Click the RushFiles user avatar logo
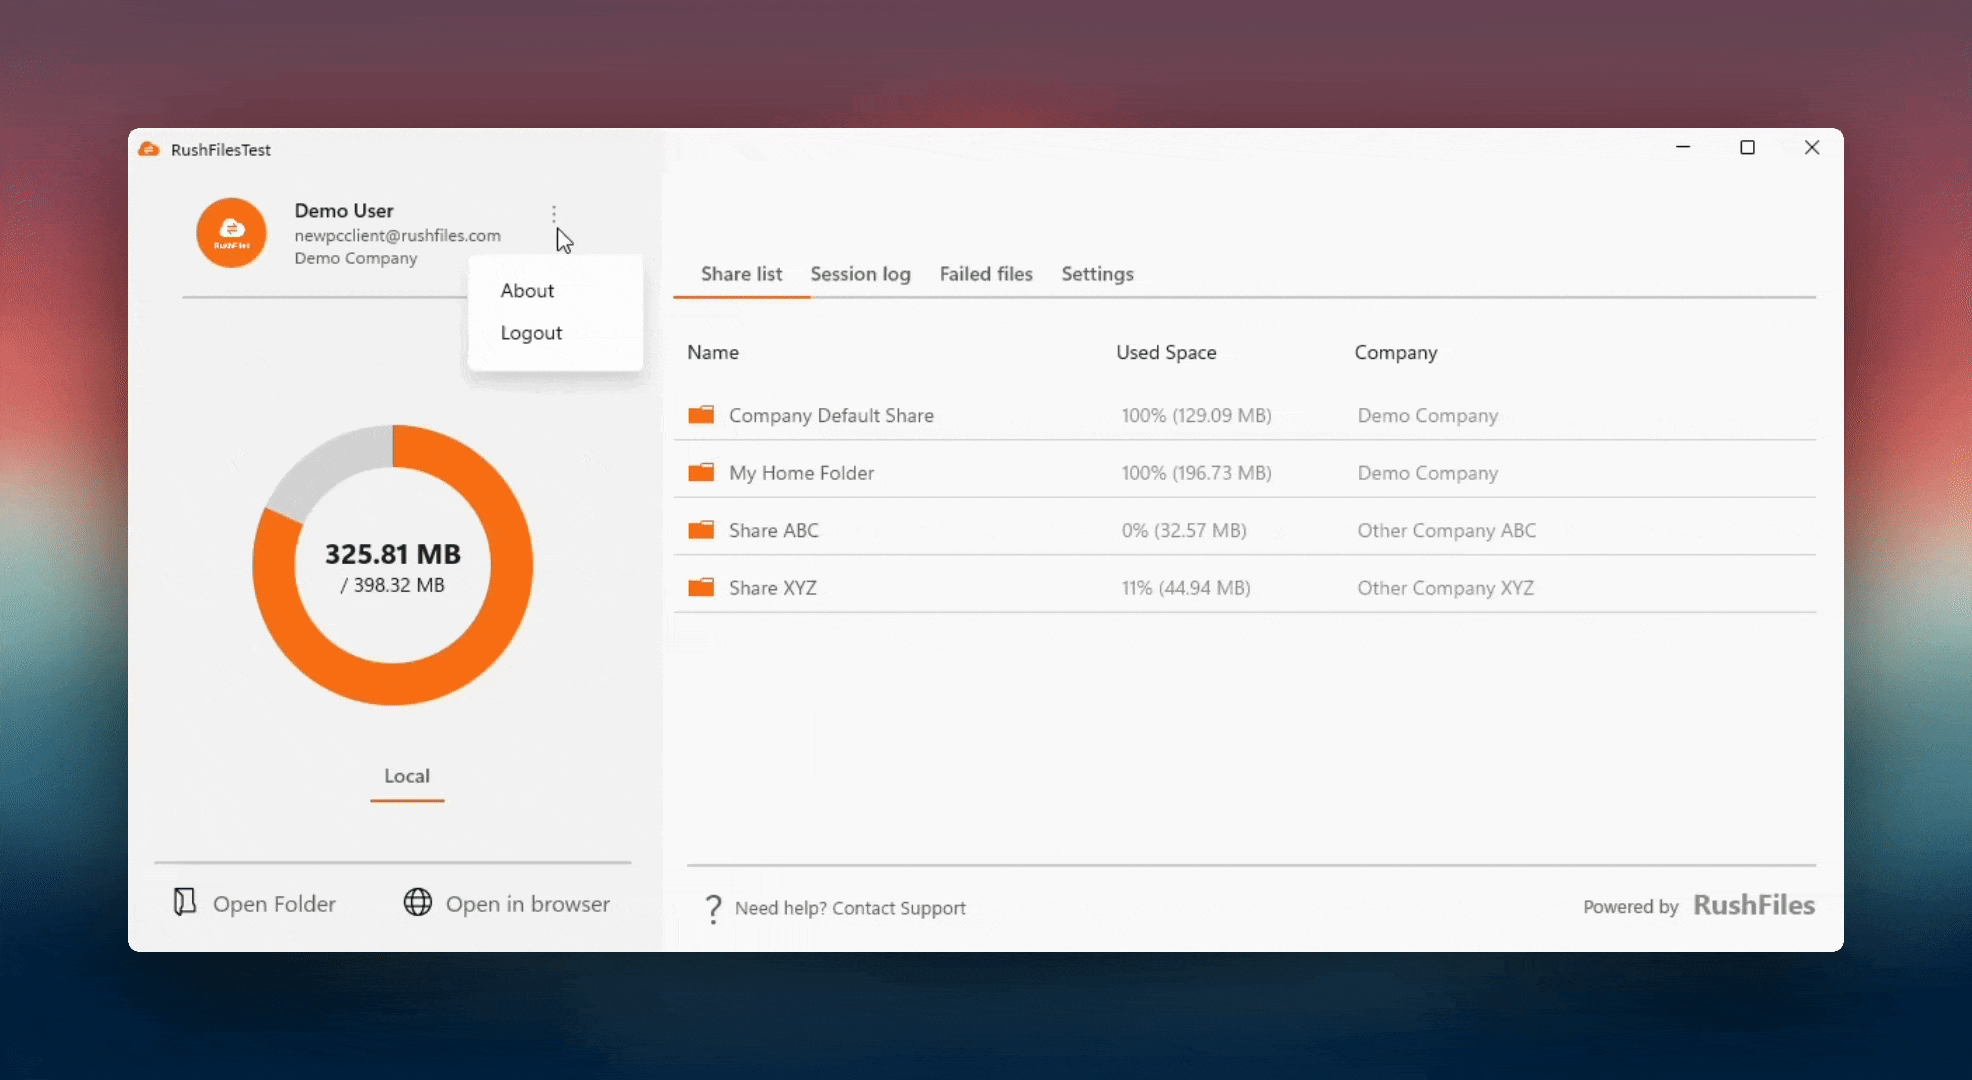The width and height of the screenshot is (1972, 1080). click(231, 233)
